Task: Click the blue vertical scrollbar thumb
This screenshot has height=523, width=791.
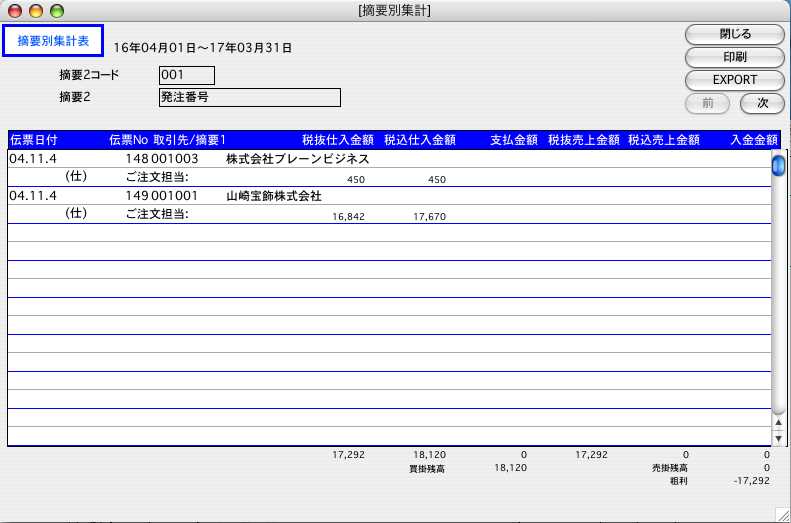Action: pos(778,165)
